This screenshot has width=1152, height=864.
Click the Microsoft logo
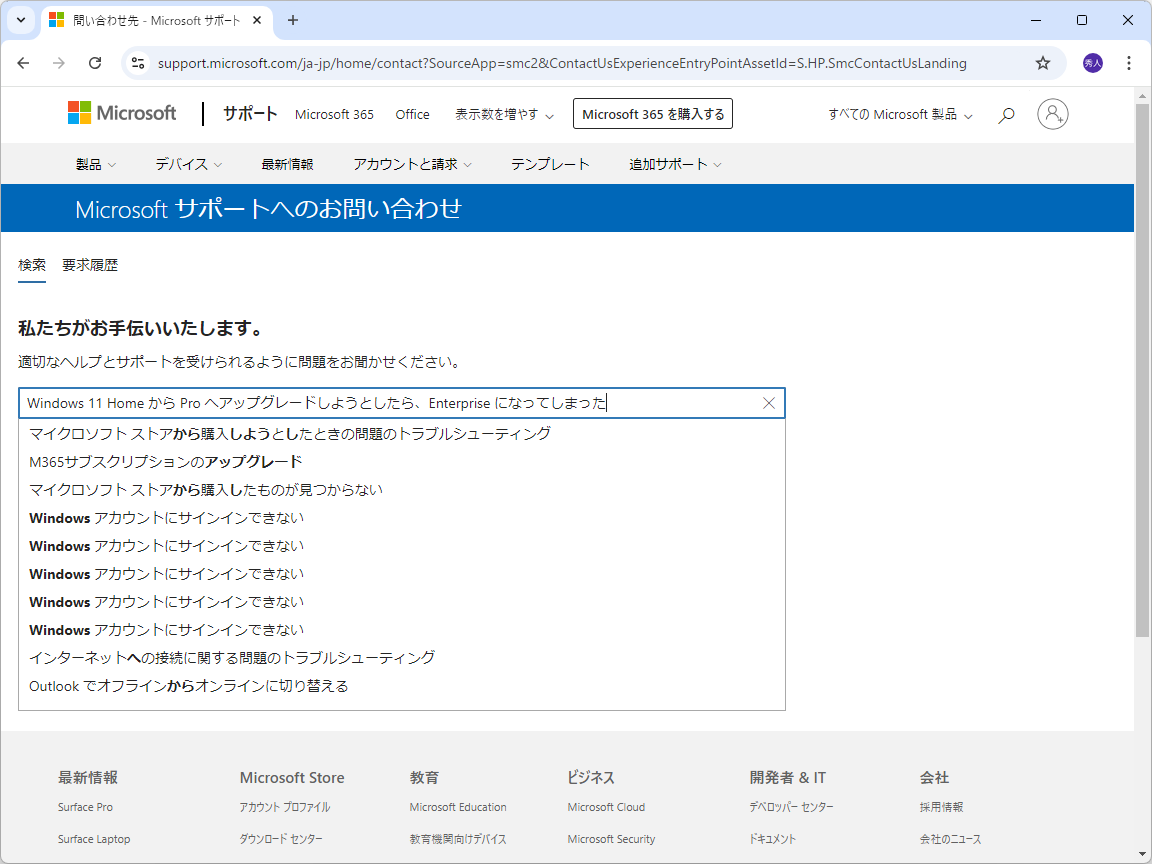coord(121,112)
